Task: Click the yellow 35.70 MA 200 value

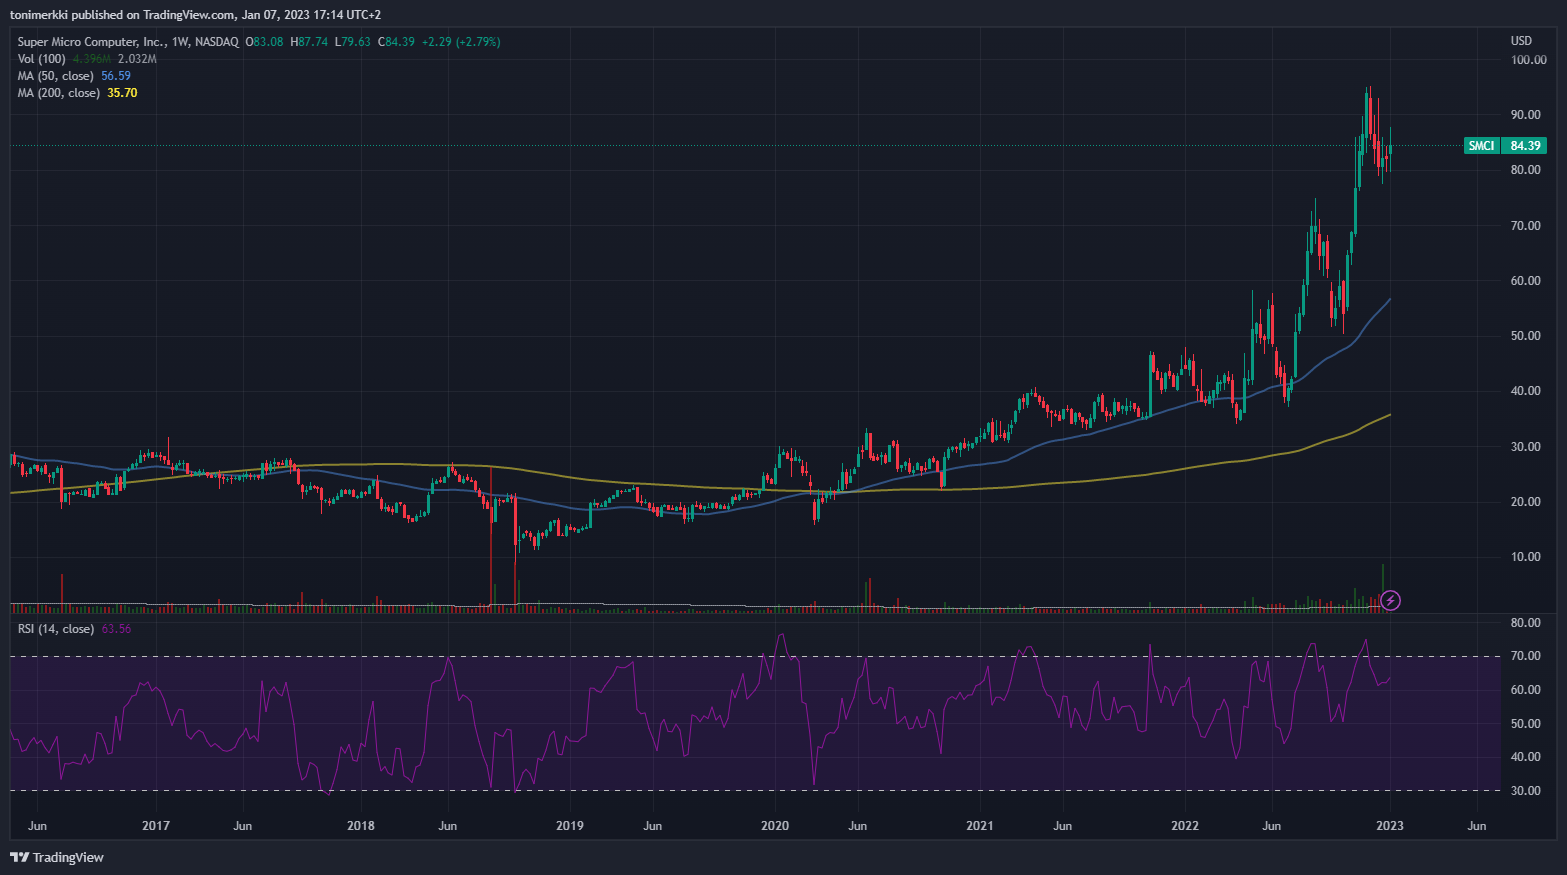Action: pos(122,93)
